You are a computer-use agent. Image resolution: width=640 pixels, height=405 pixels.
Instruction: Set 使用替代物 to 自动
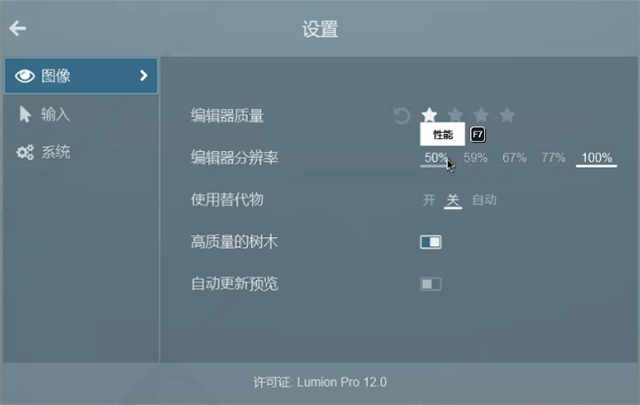click(484, 200)
